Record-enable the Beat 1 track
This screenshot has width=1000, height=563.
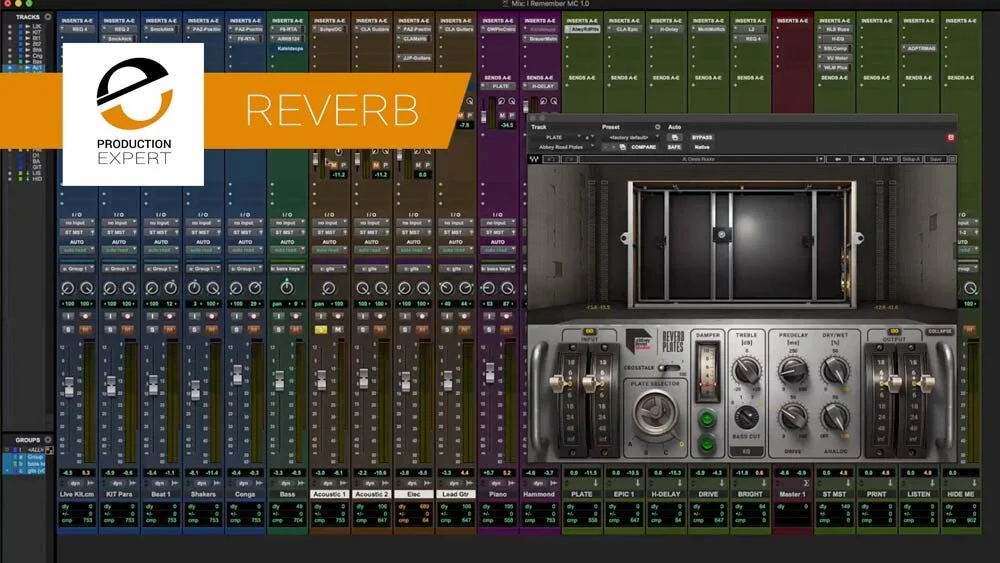(170, 316)
